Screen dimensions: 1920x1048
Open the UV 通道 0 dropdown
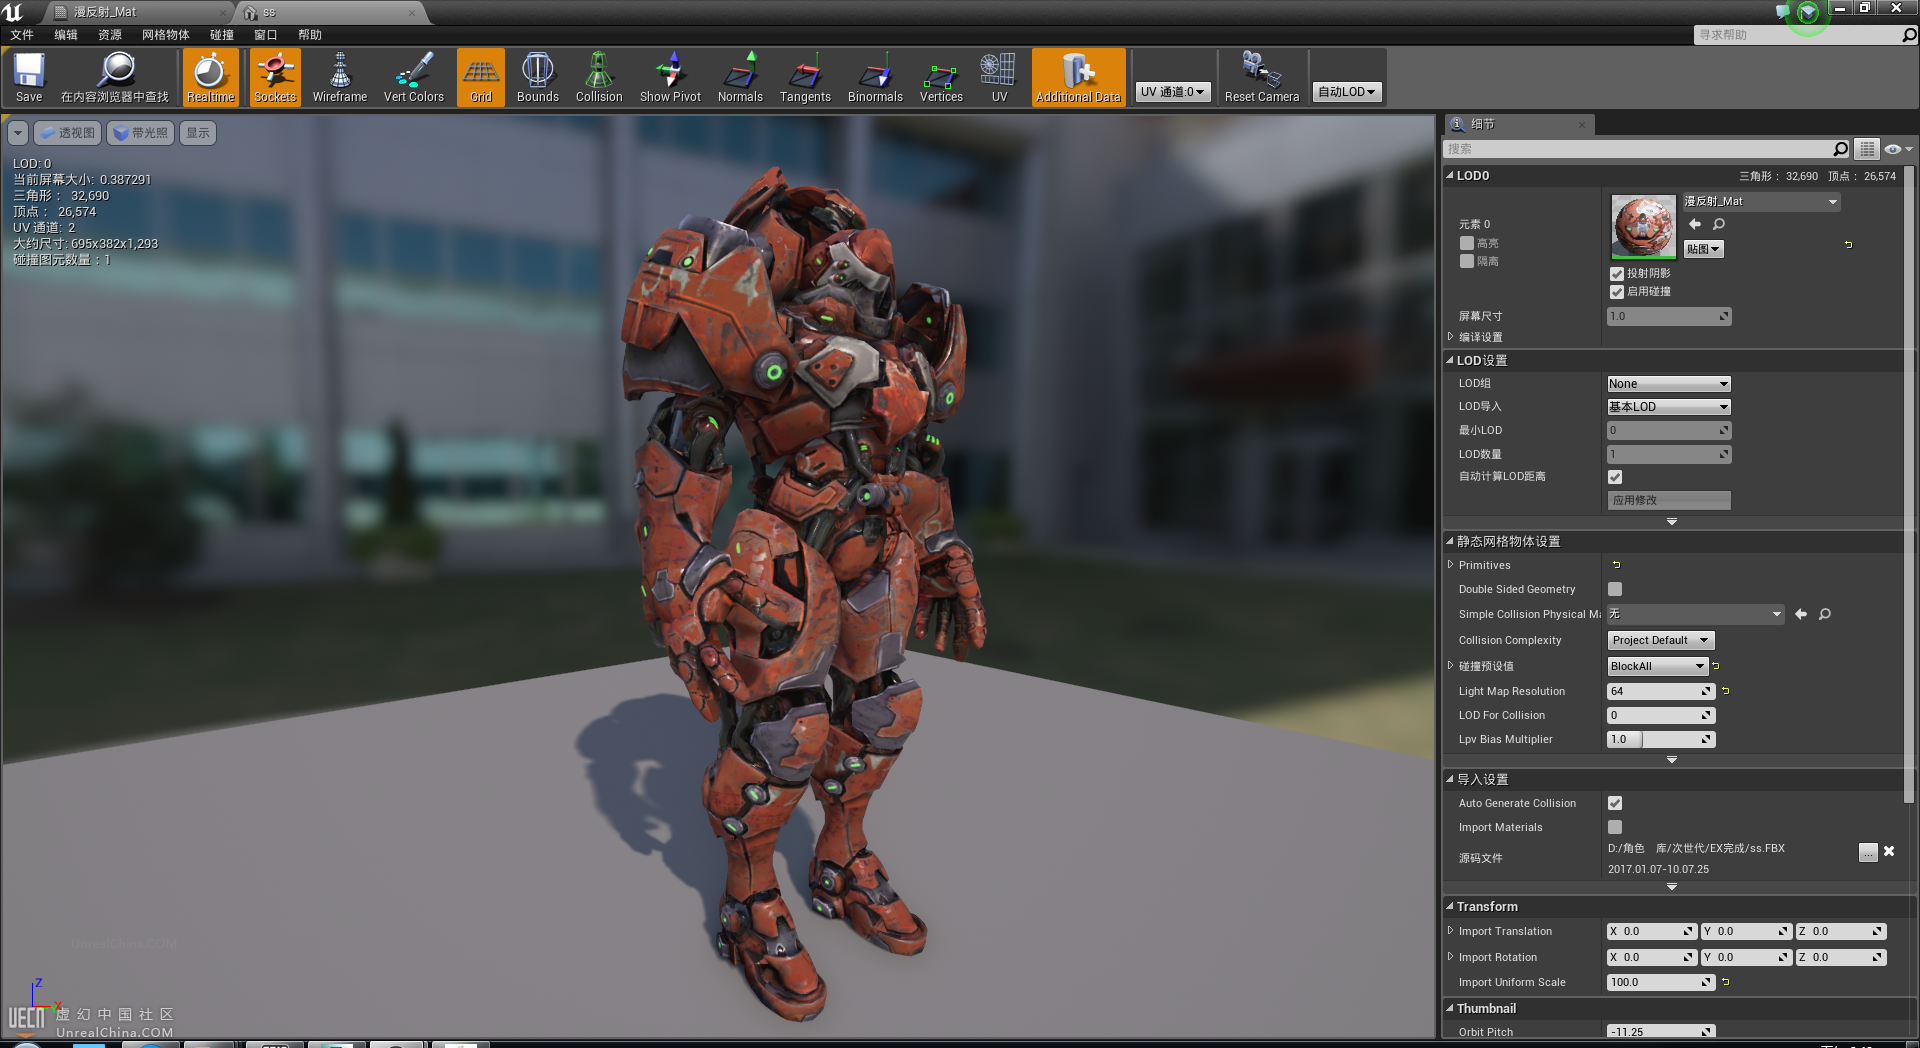tap(1172, 92)
